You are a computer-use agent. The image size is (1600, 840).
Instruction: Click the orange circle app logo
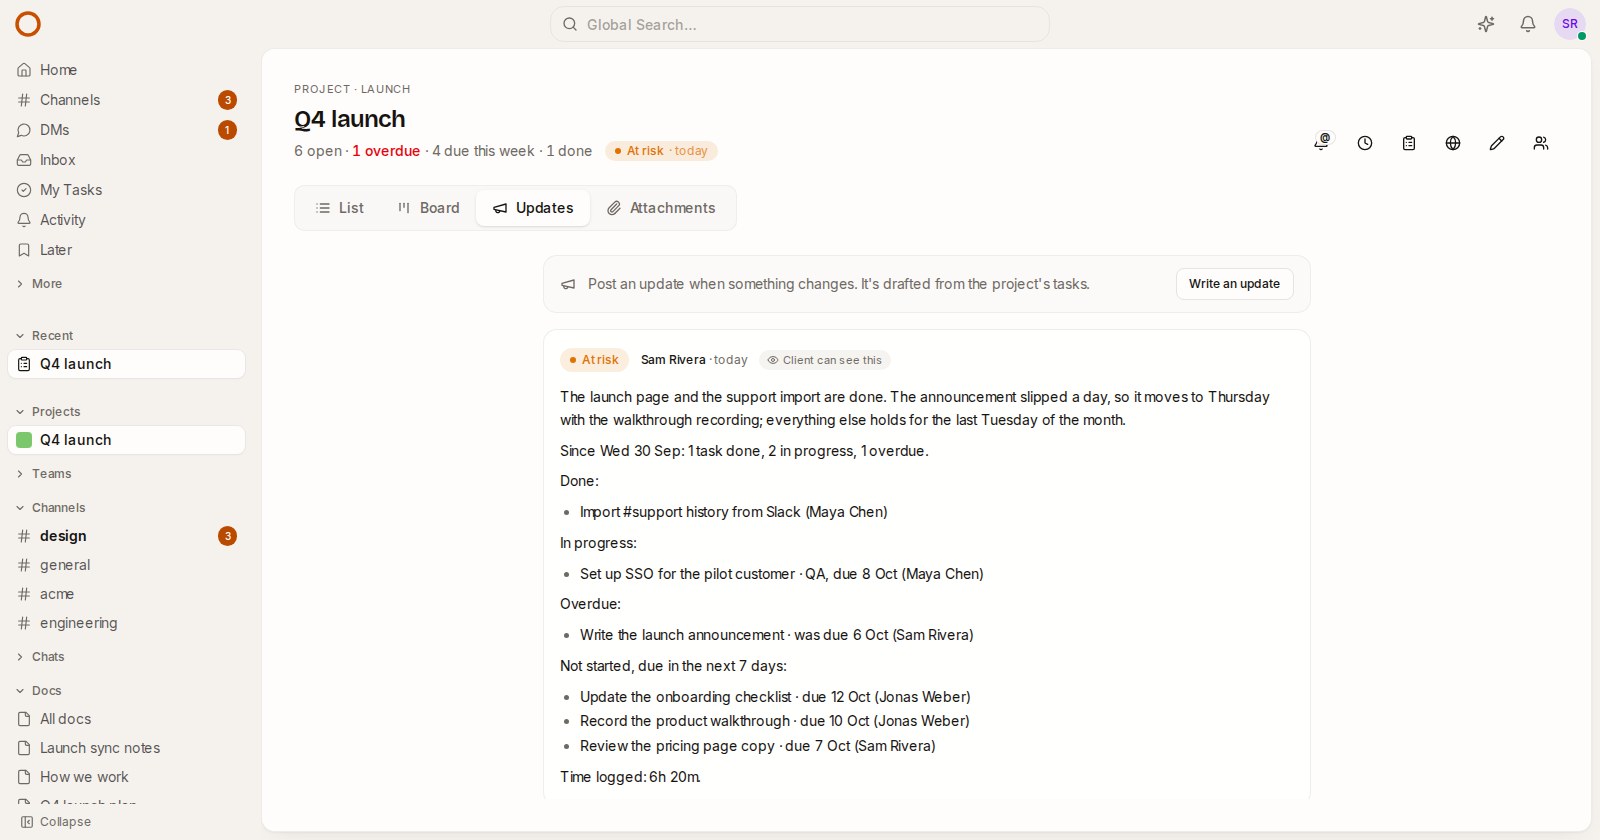pyautogui.click(x=28, y=24)
